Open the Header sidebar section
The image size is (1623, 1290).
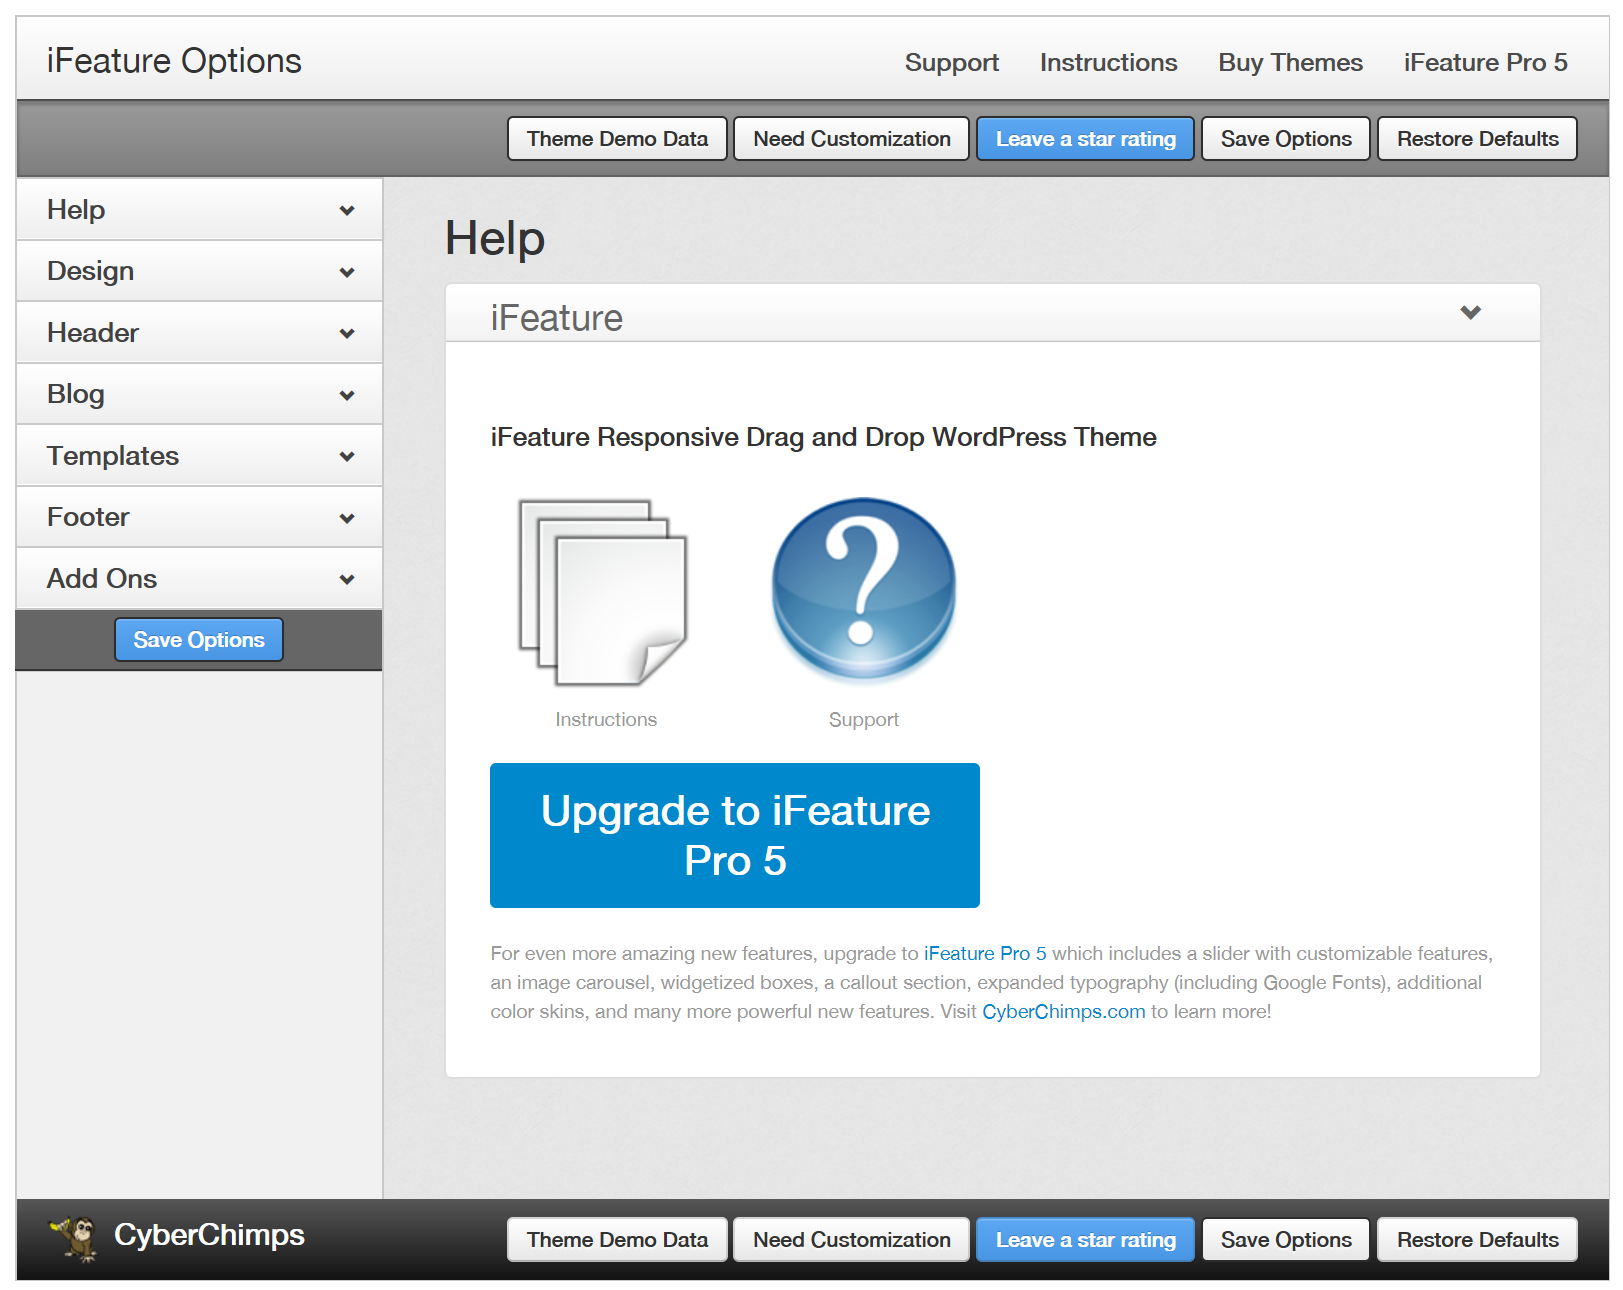tap(199, 333)
